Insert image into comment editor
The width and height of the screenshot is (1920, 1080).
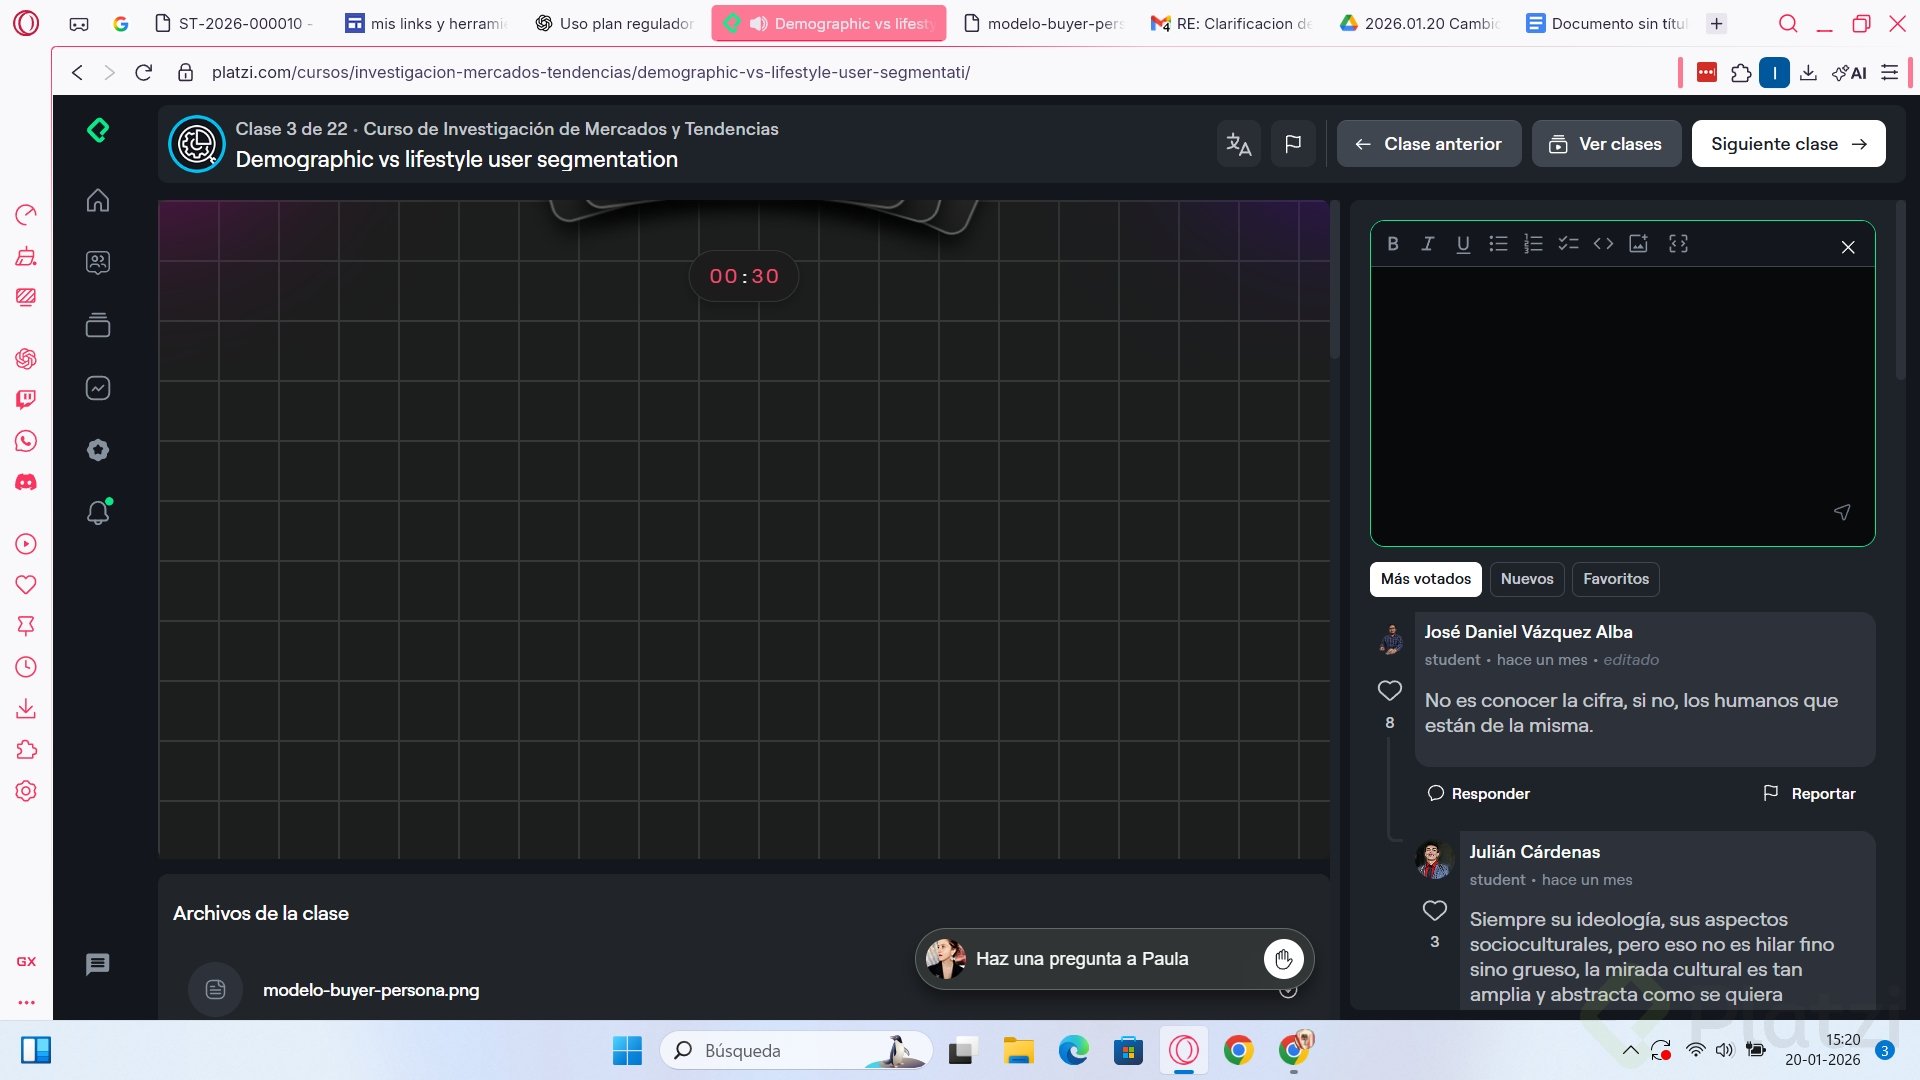click(1638, 244)
